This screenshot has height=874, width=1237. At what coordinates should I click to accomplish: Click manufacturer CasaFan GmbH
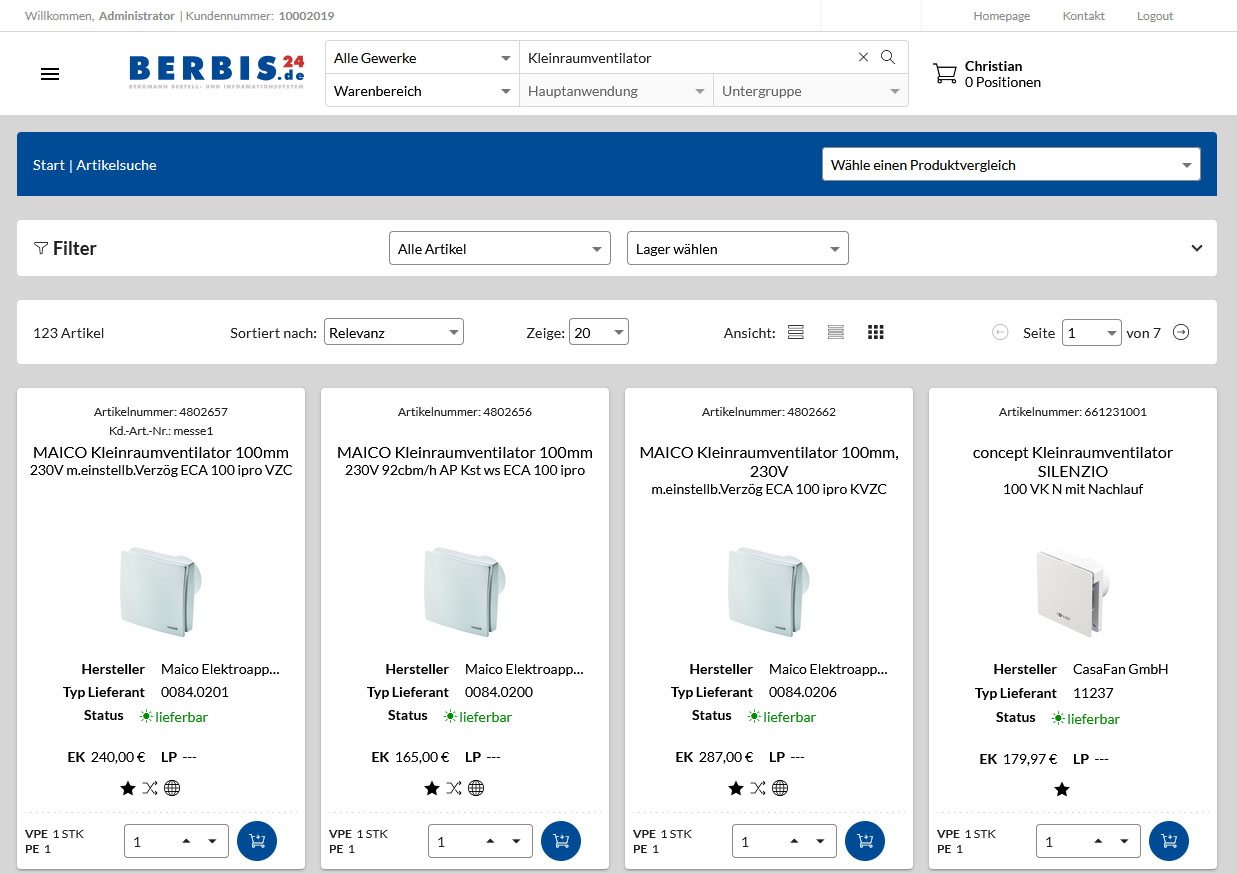1121,669
